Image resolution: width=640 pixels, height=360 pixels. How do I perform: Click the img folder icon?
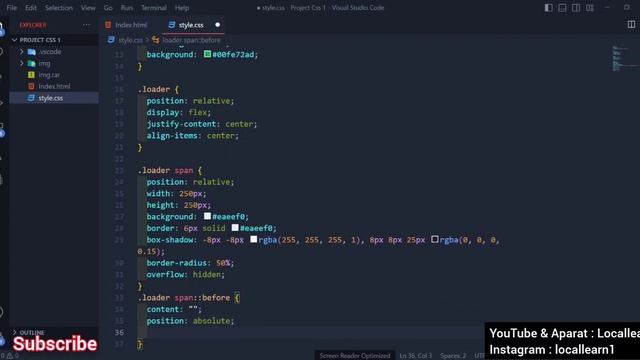point(31,63)
